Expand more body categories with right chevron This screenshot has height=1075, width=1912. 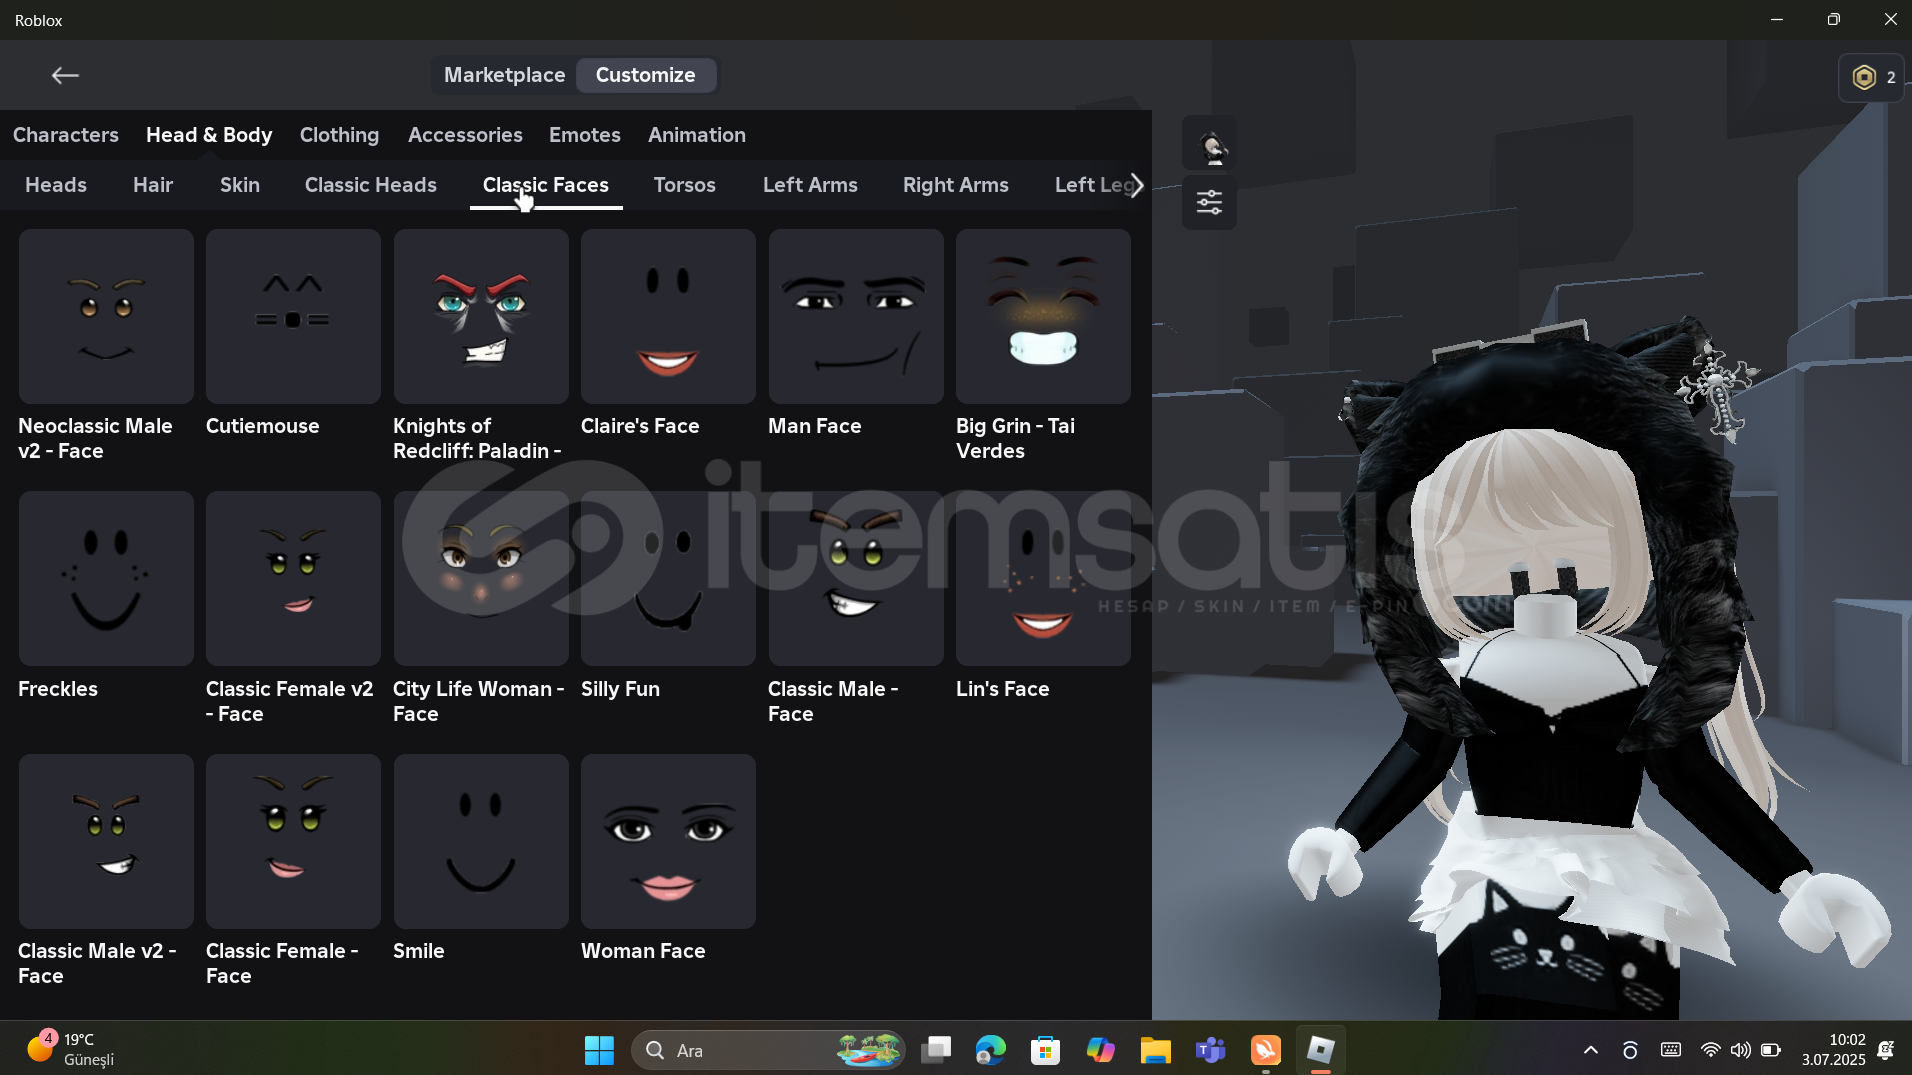point(1137,185)
